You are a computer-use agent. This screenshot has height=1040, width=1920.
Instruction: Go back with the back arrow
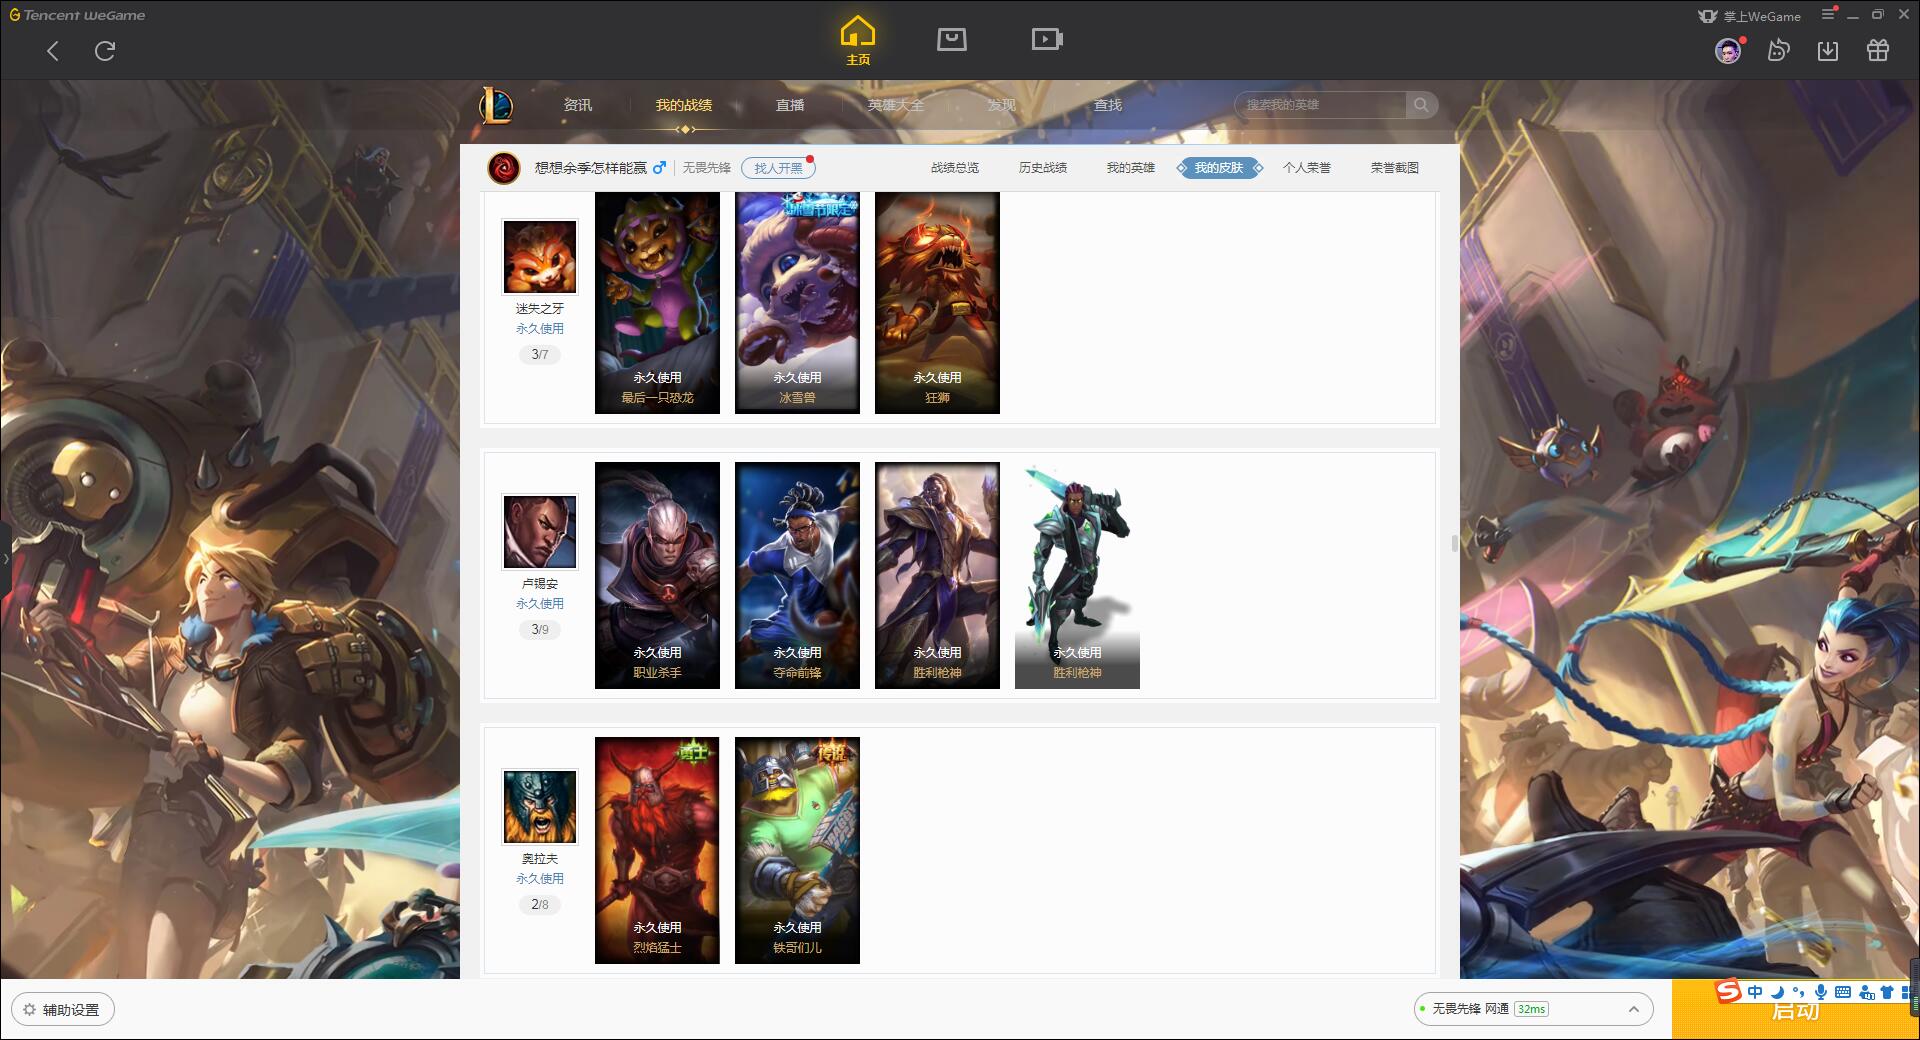[53, 51]
